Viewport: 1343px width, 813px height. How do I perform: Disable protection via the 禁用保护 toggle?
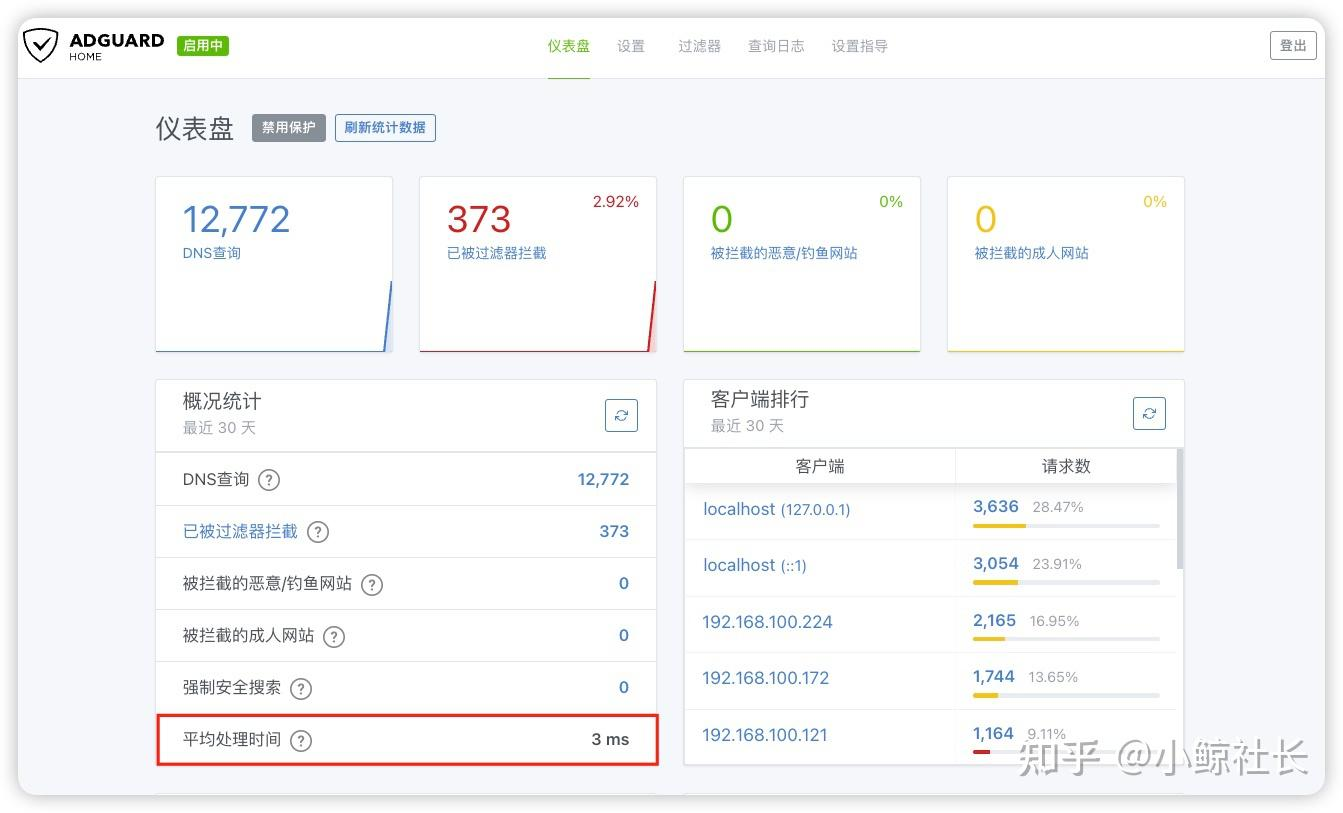(x=288, y=127)
